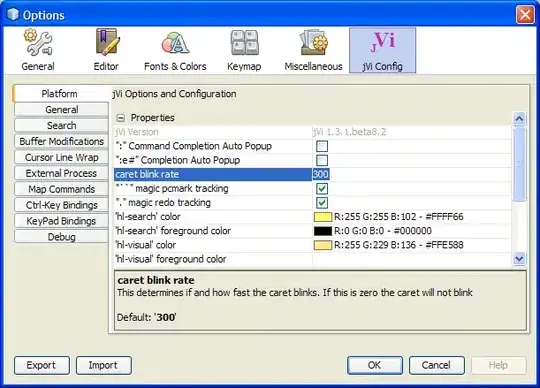Switch to the Search tab
The image size is (540, 388).
tap(61, 125)
